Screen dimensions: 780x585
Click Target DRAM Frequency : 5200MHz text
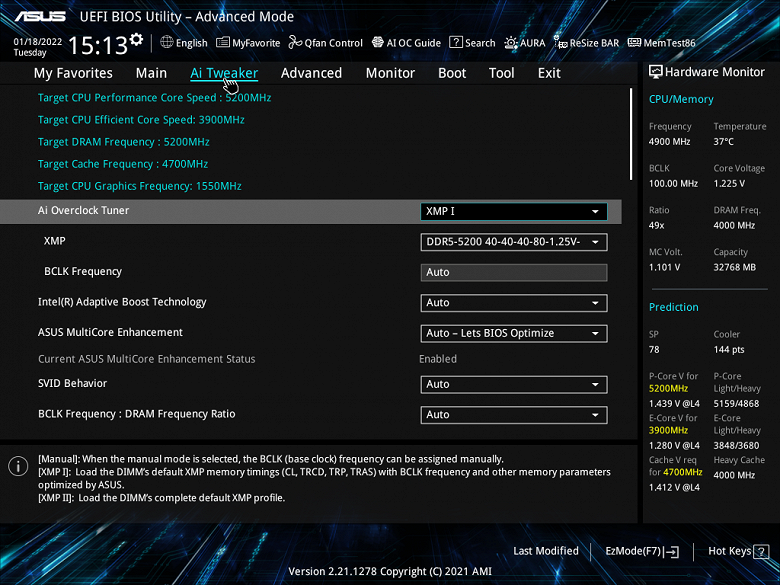124,142
